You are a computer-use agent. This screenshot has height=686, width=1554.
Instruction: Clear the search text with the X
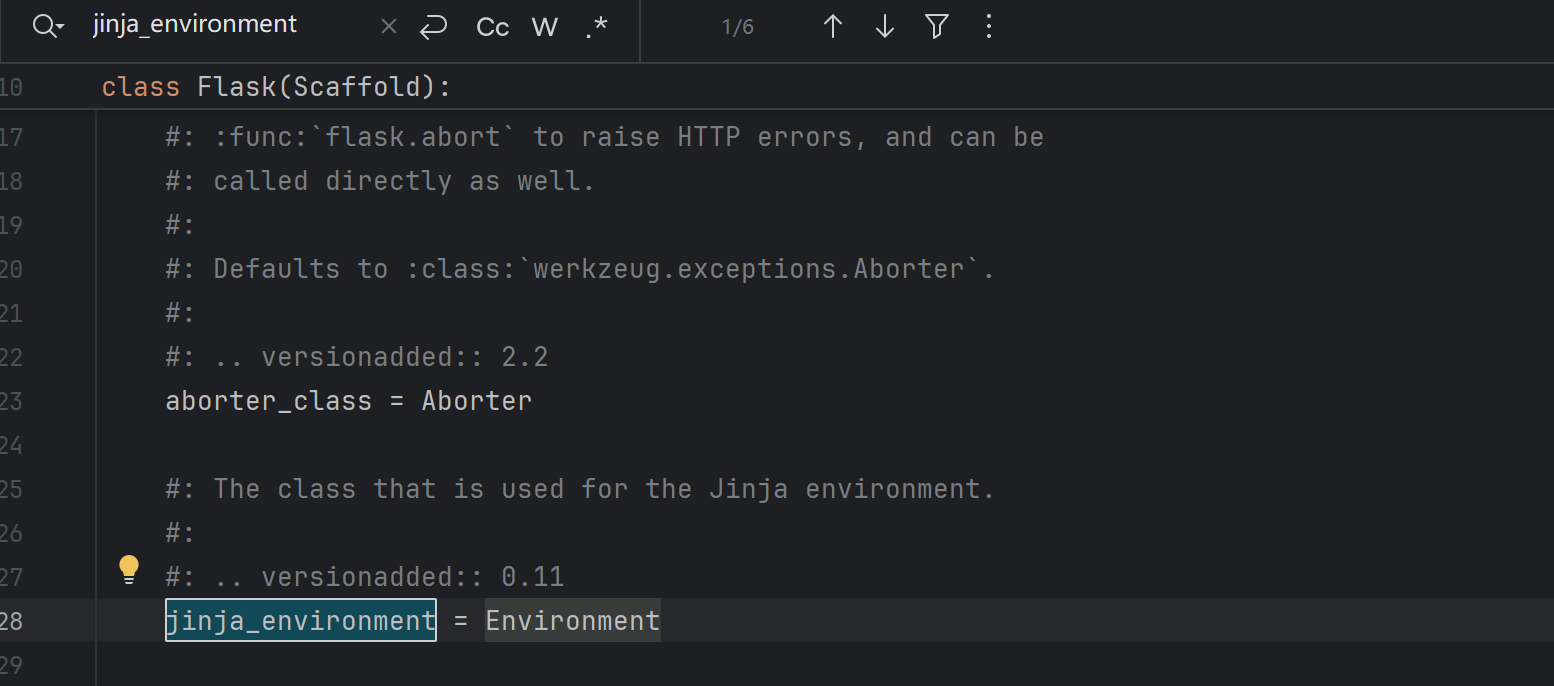coord(389,27)
